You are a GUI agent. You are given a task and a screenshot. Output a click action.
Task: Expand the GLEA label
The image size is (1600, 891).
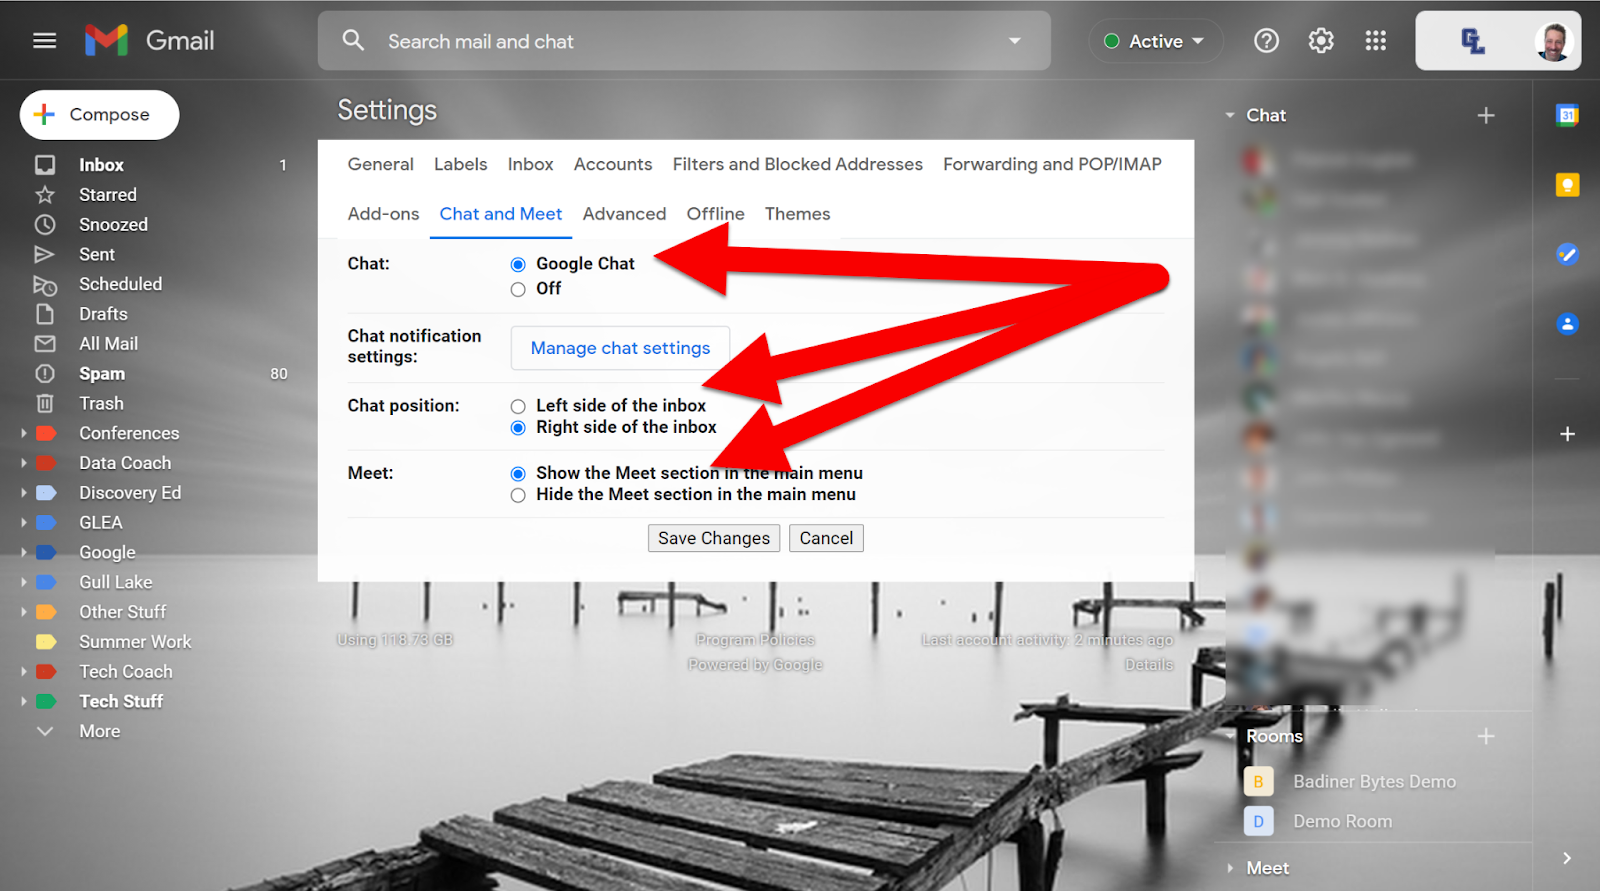tap(24, 523)
